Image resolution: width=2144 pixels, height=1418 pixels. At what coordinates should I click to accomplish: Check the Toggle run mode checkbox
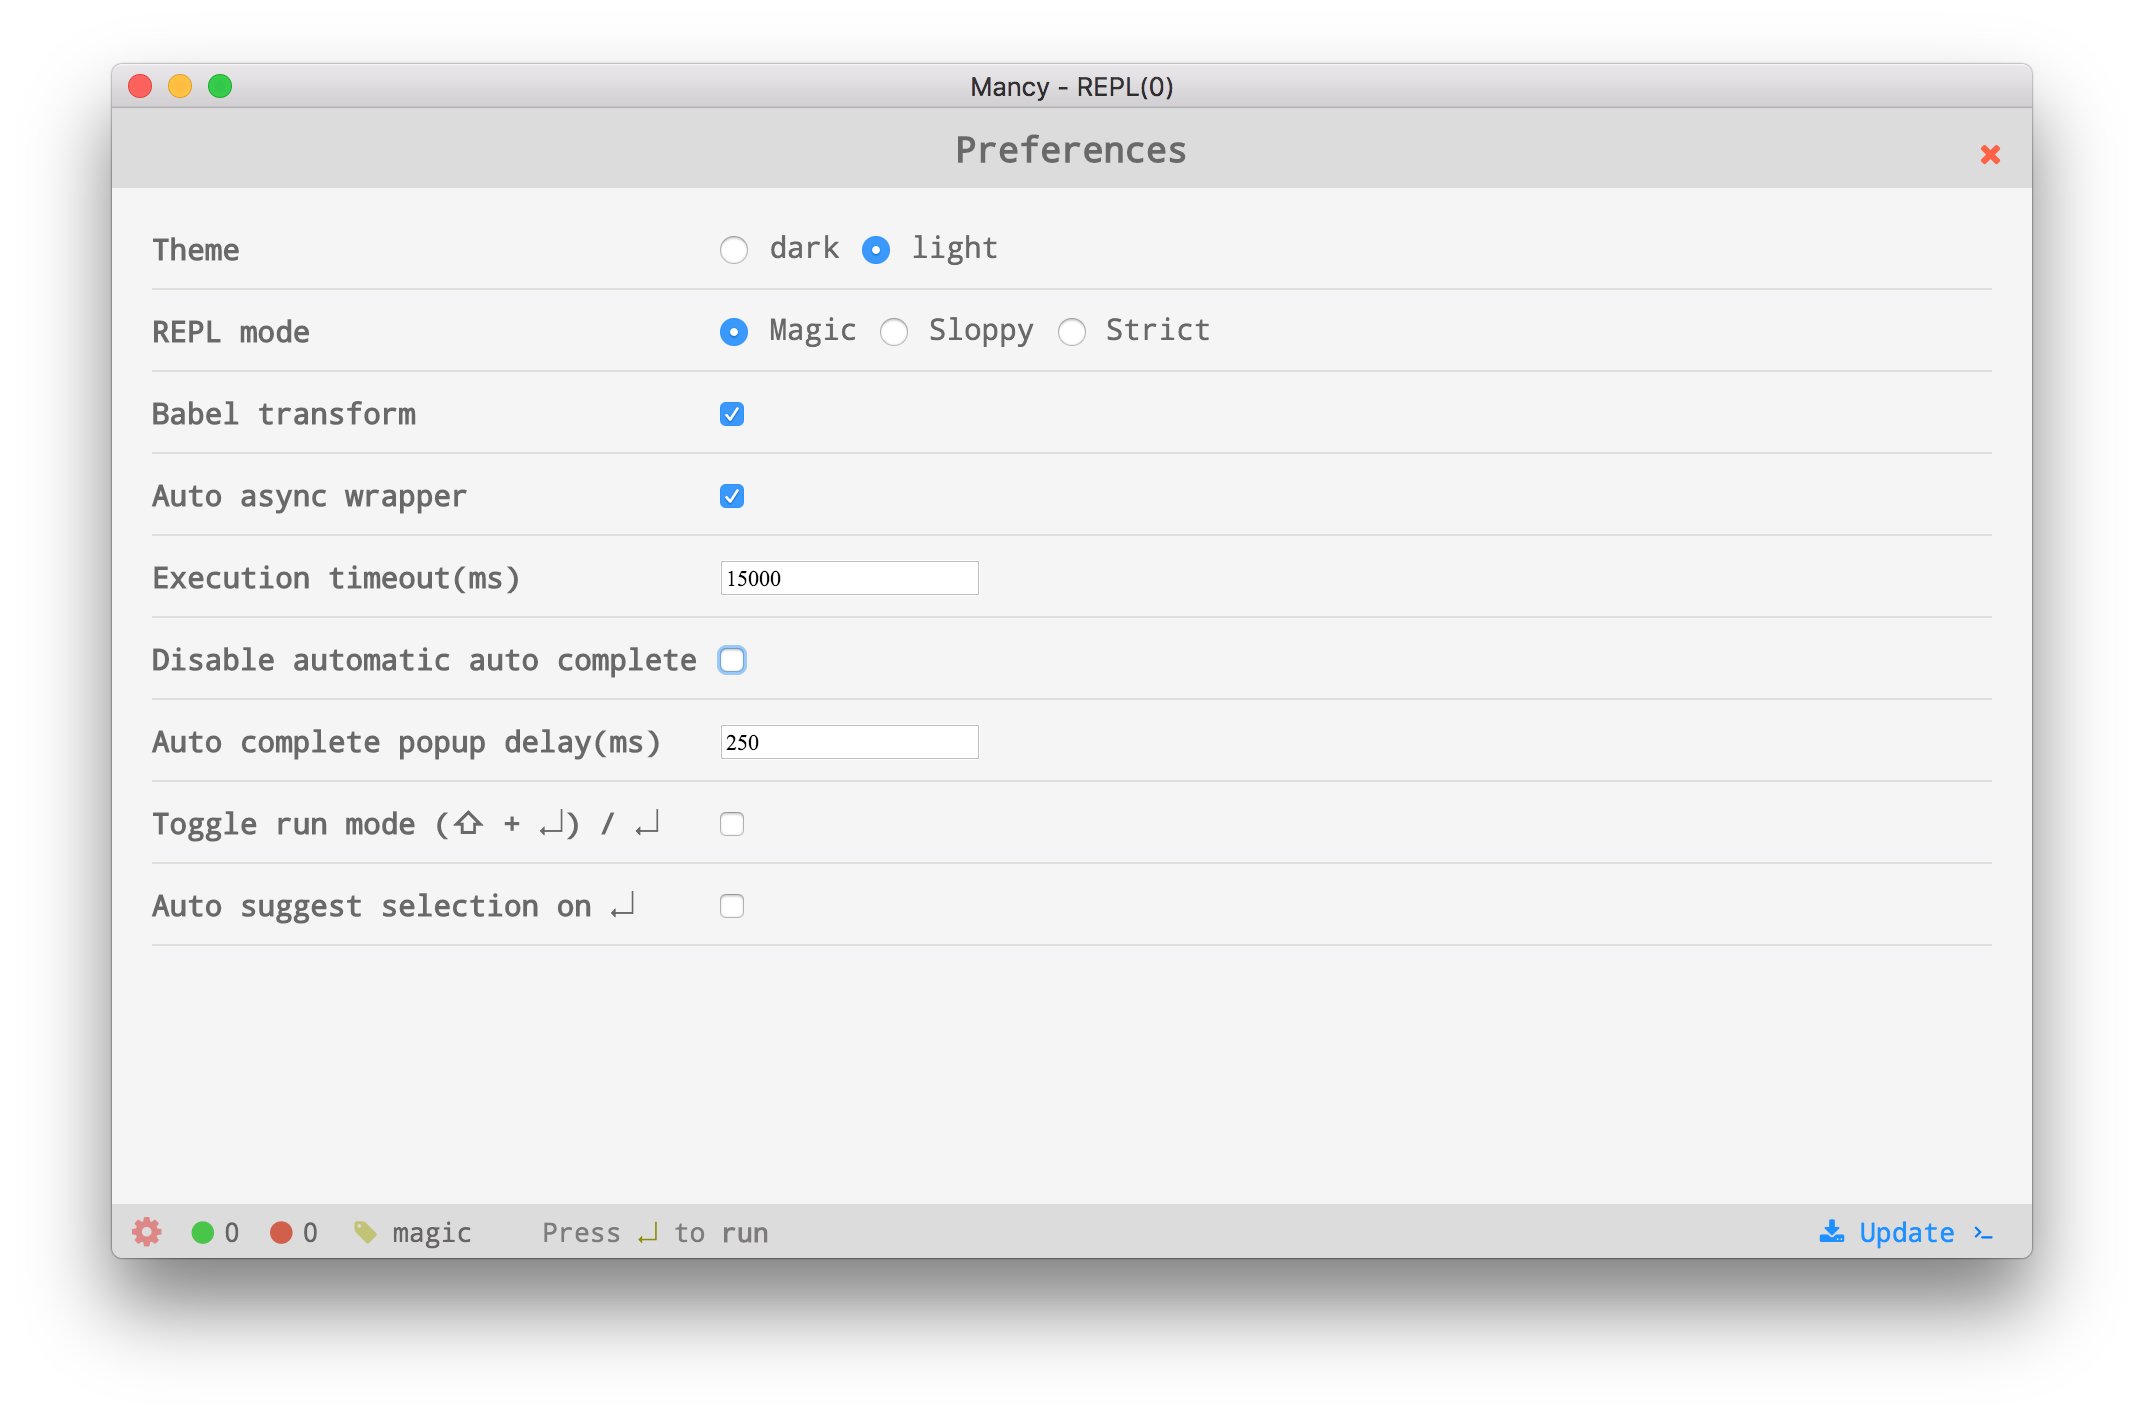[732, 824]
